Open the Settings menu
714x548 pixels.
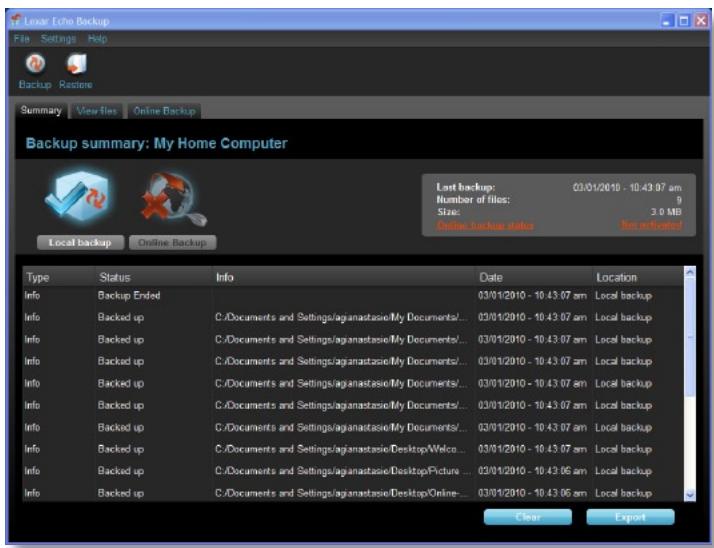(58, 39)
